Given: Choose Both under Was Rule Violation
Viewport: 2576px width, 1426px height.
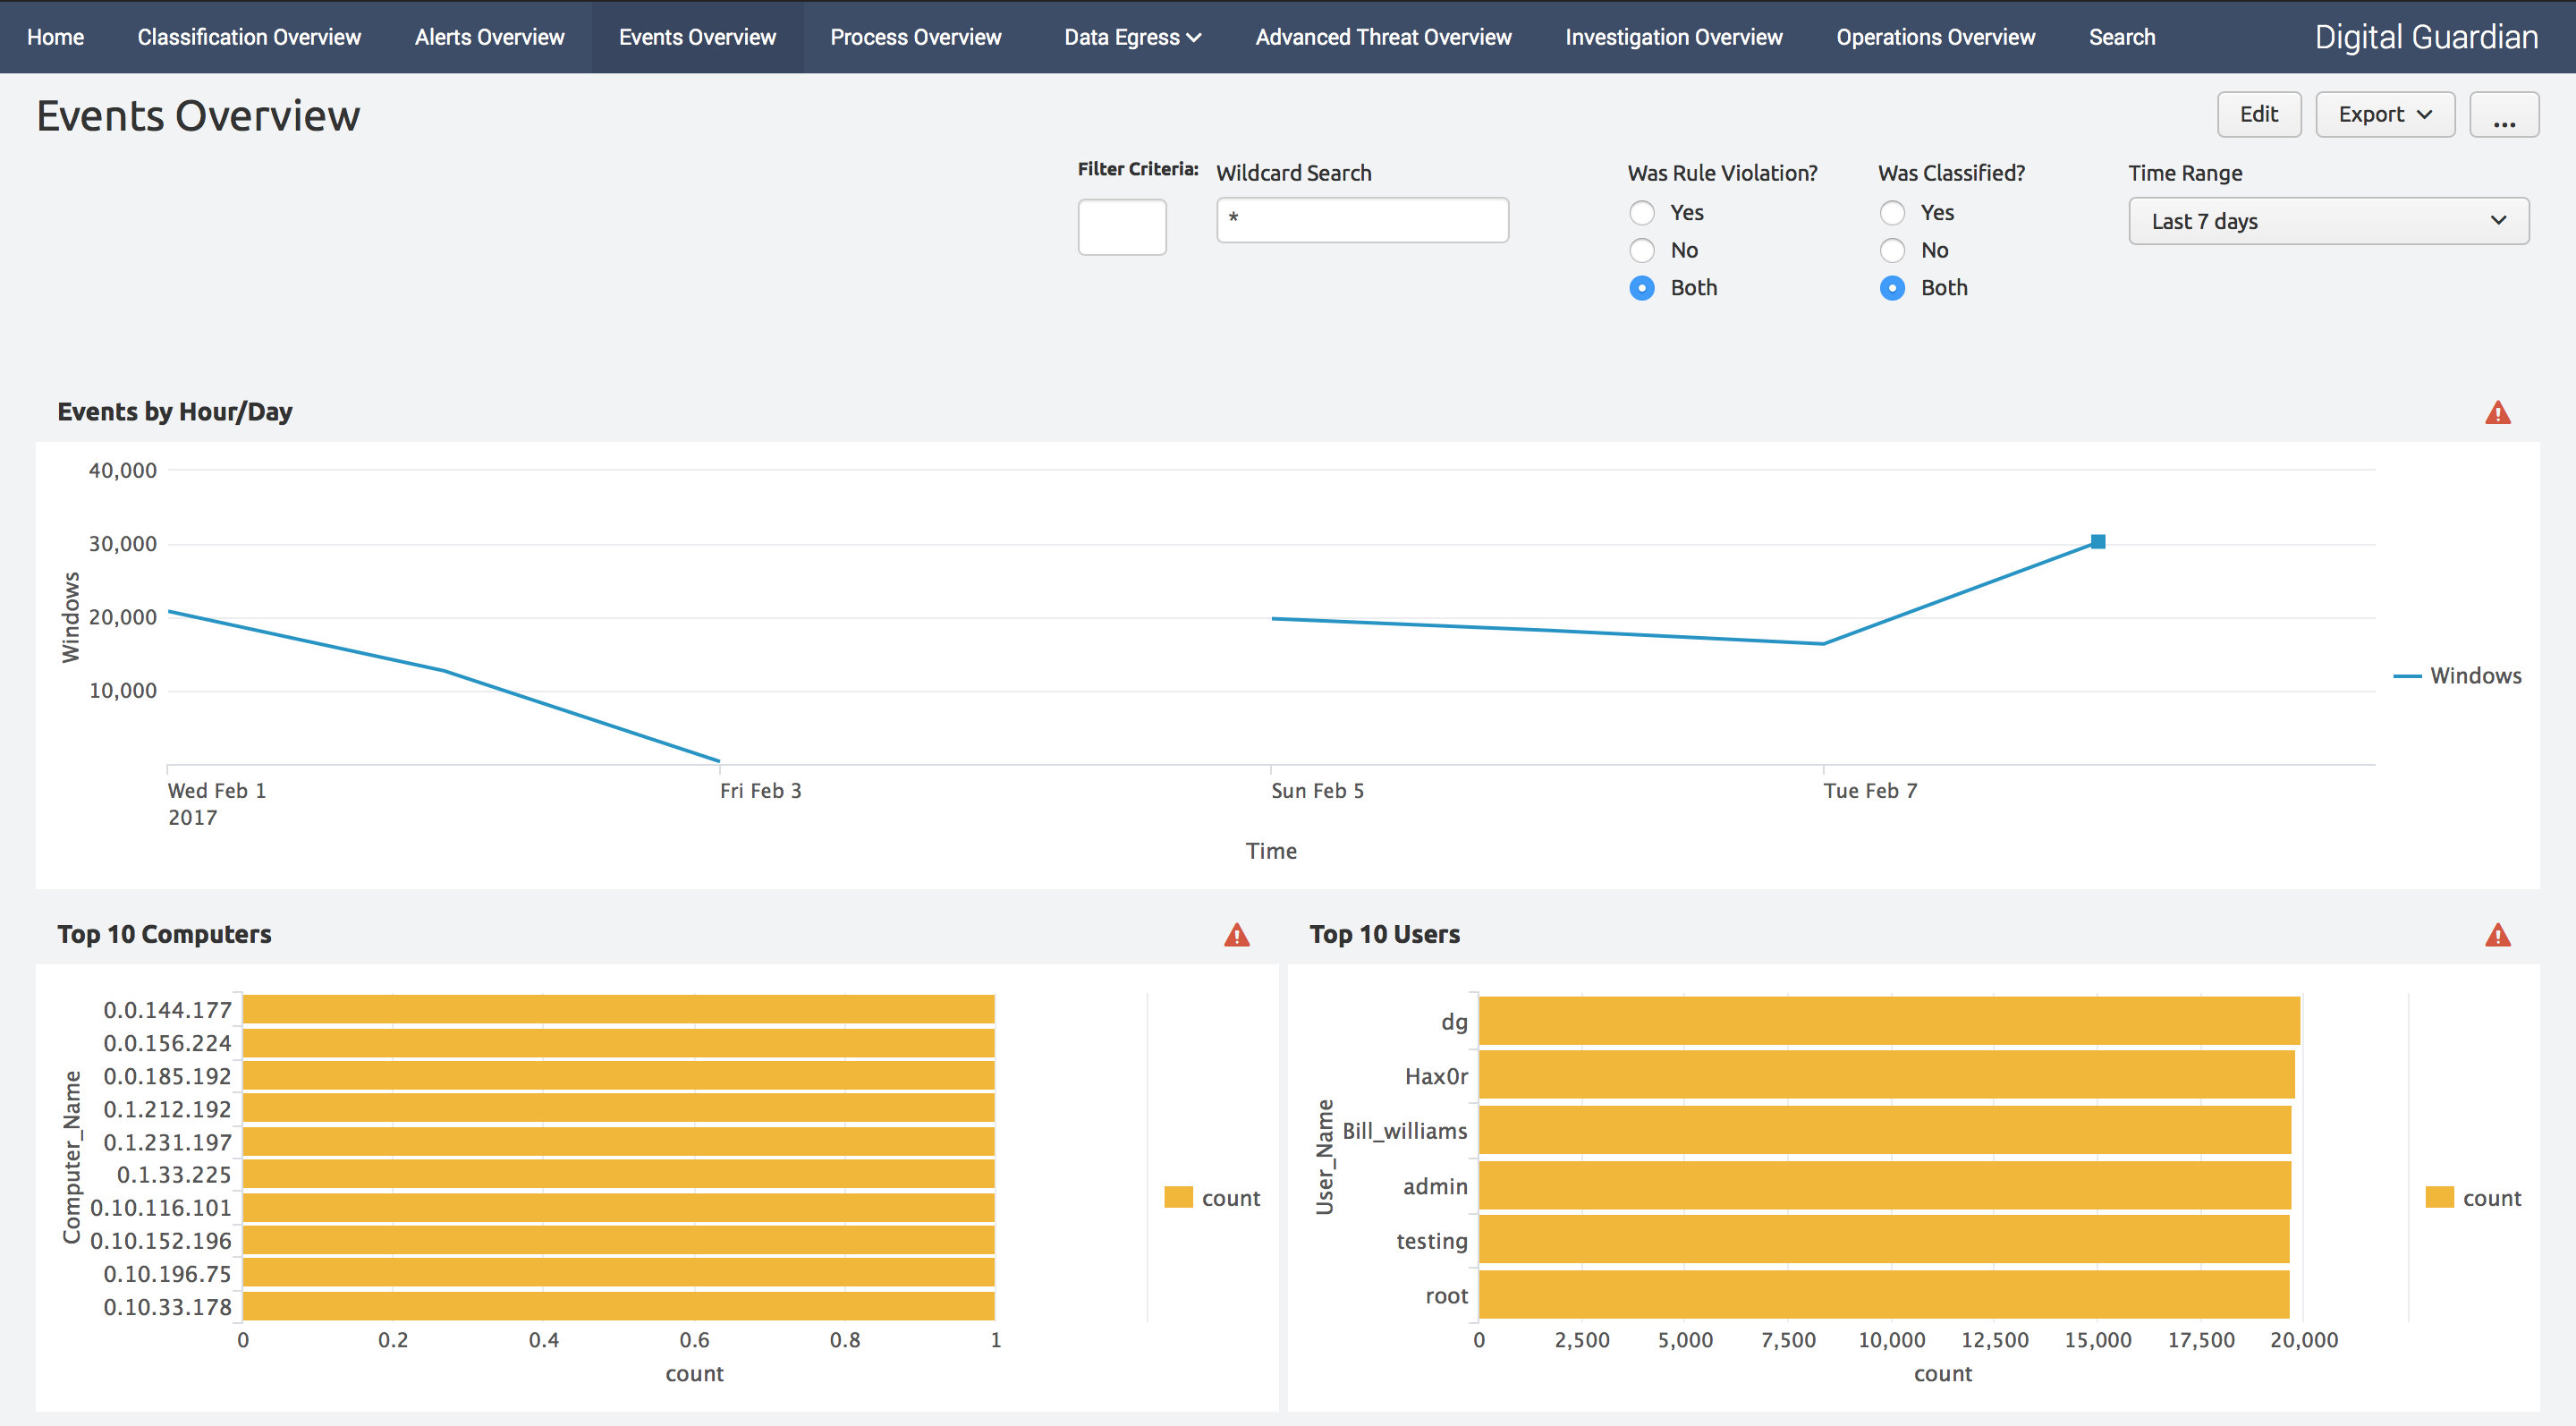Looking at the screenshot, I should [x=1642, y=288].
